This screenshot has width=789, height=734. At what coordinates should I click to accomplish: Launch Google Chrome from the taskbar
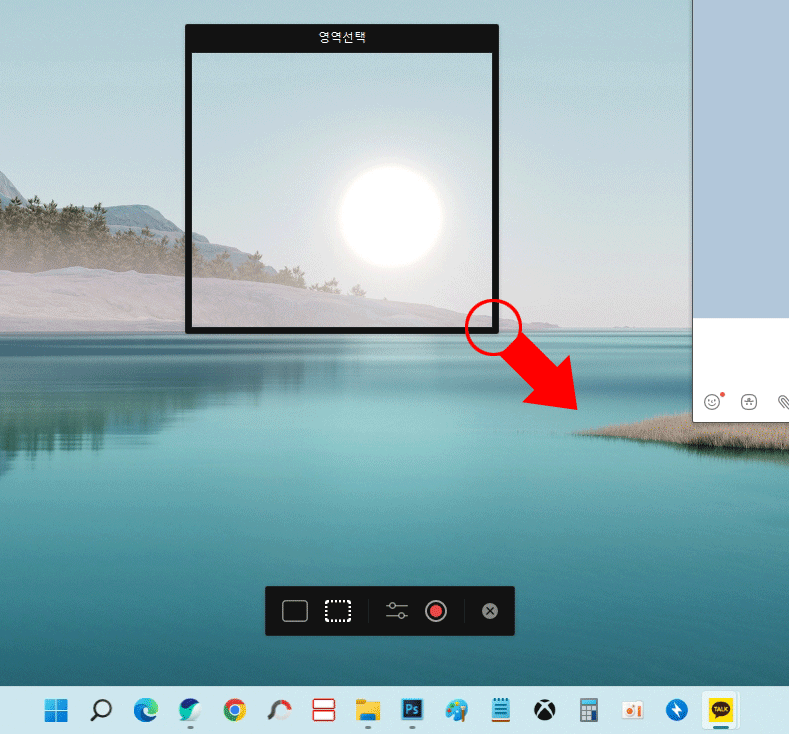pos(234,710)
